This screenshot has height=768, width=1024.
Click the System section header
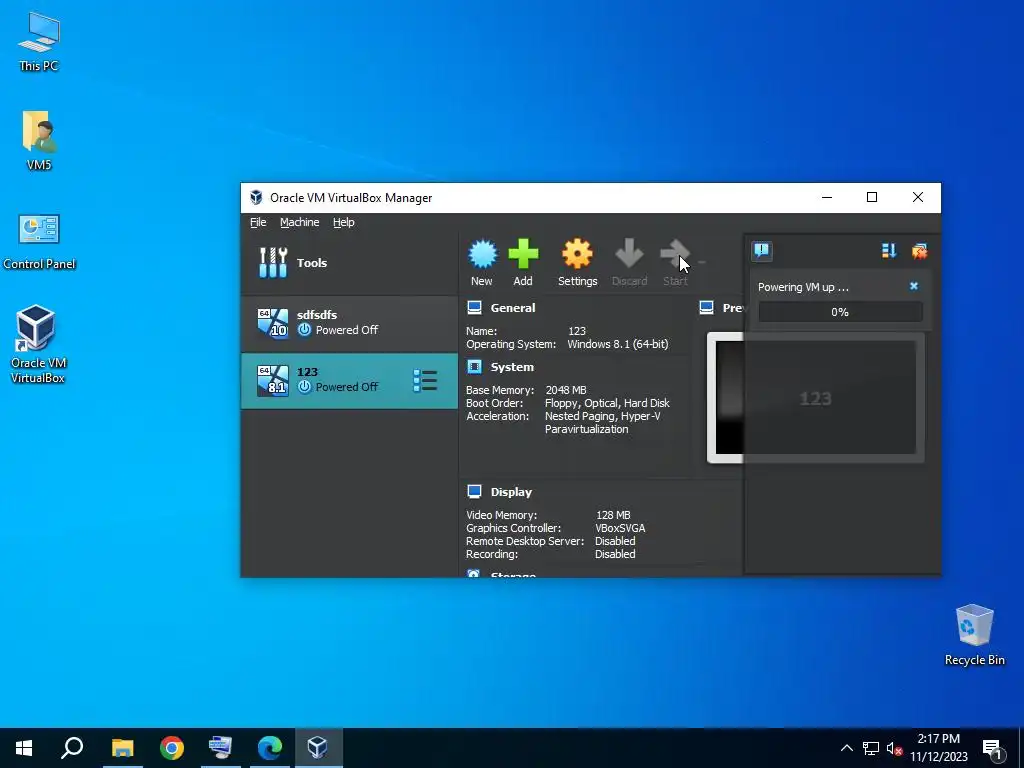512,367
